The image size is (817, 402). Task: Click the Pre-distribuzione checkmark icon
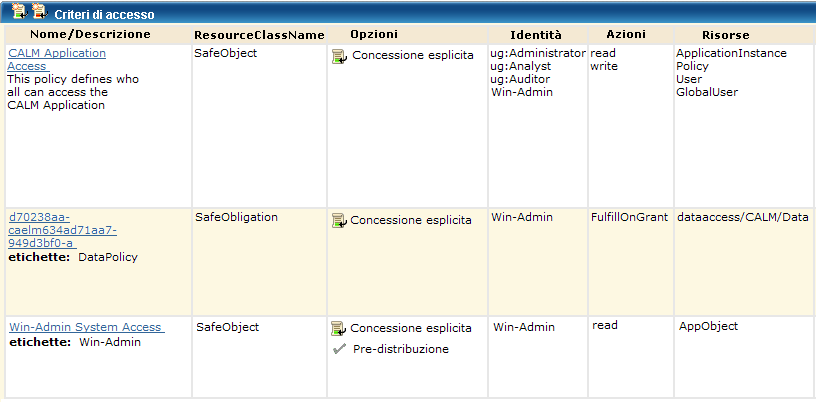(x=339, y=349)
